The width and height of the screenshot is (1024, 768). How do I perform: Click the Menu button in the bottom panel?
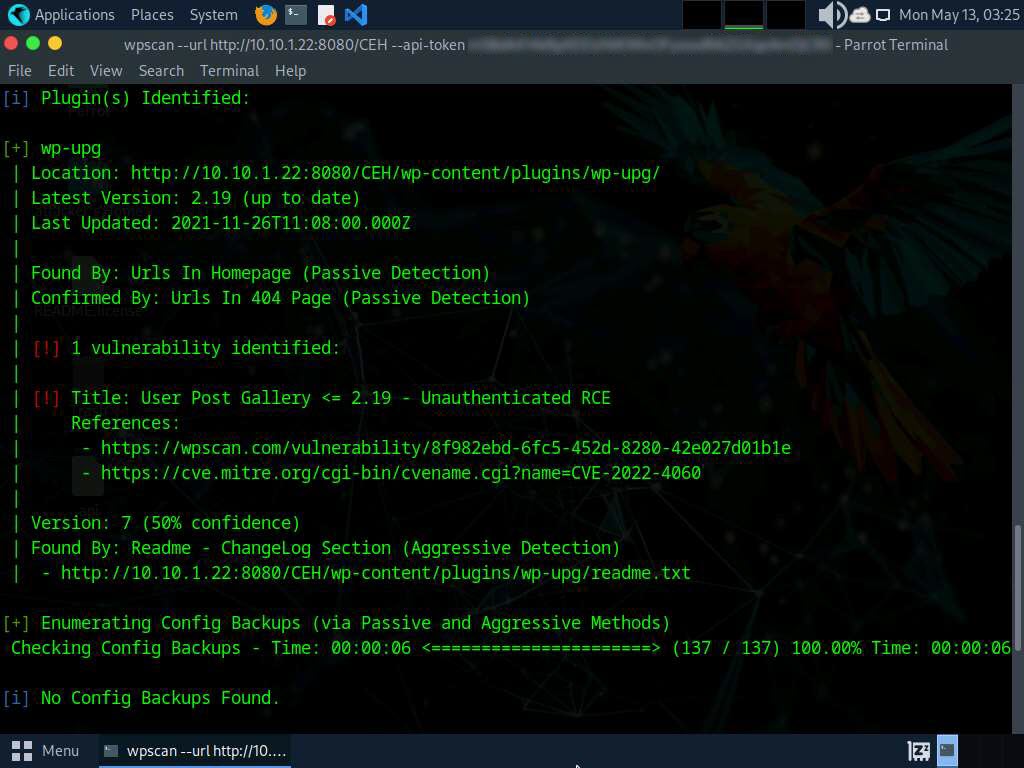(x=46, y=750)
